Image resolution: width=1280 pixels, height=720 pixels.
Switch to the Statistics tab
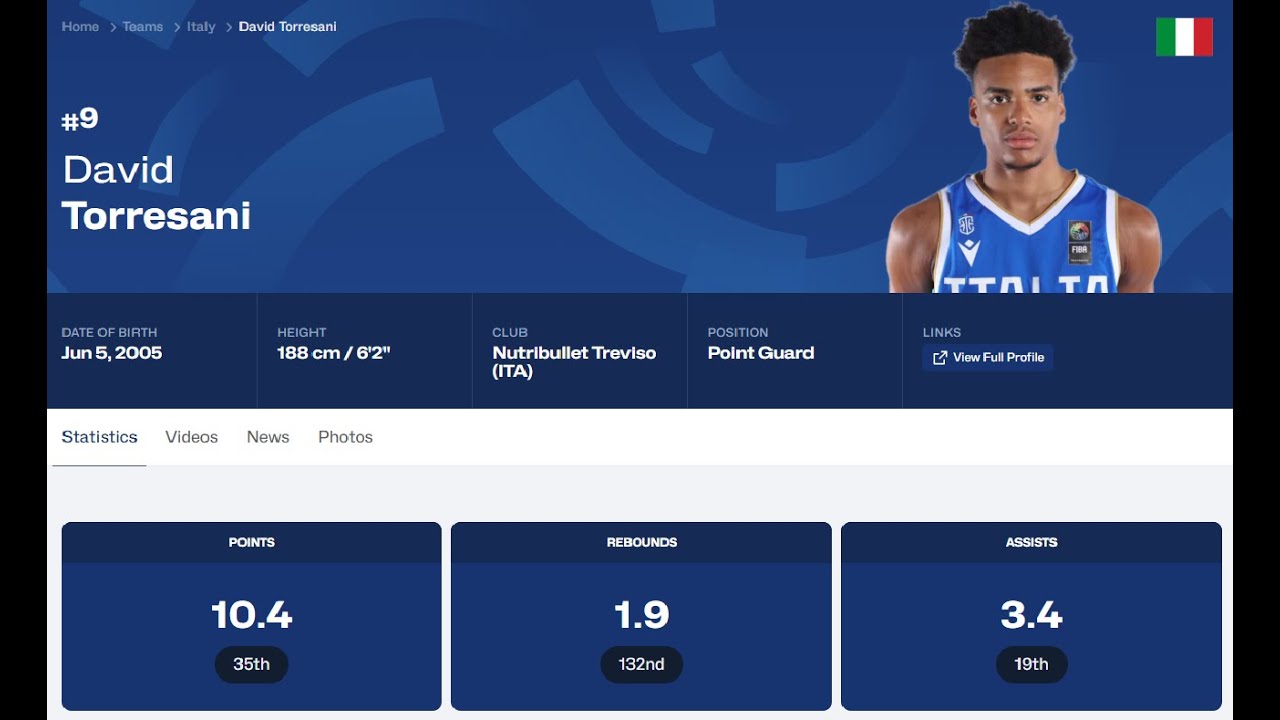coord(99,437)
